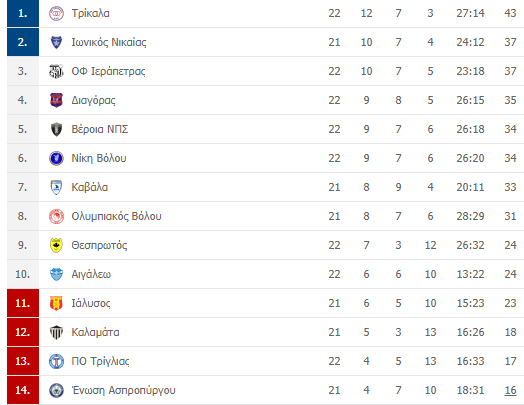
Task: Click the red rank 14 badge
Action: [23, 390]
